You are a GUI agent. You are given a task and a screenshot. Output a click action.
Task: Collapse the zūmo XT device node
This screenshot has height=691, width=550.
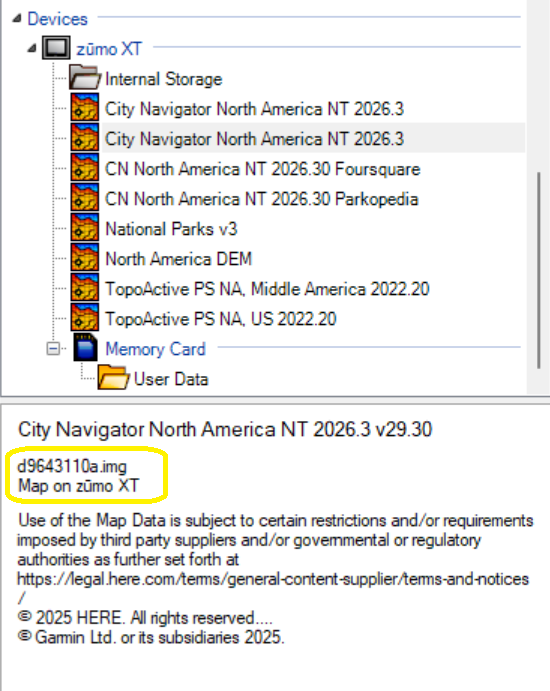31,48
